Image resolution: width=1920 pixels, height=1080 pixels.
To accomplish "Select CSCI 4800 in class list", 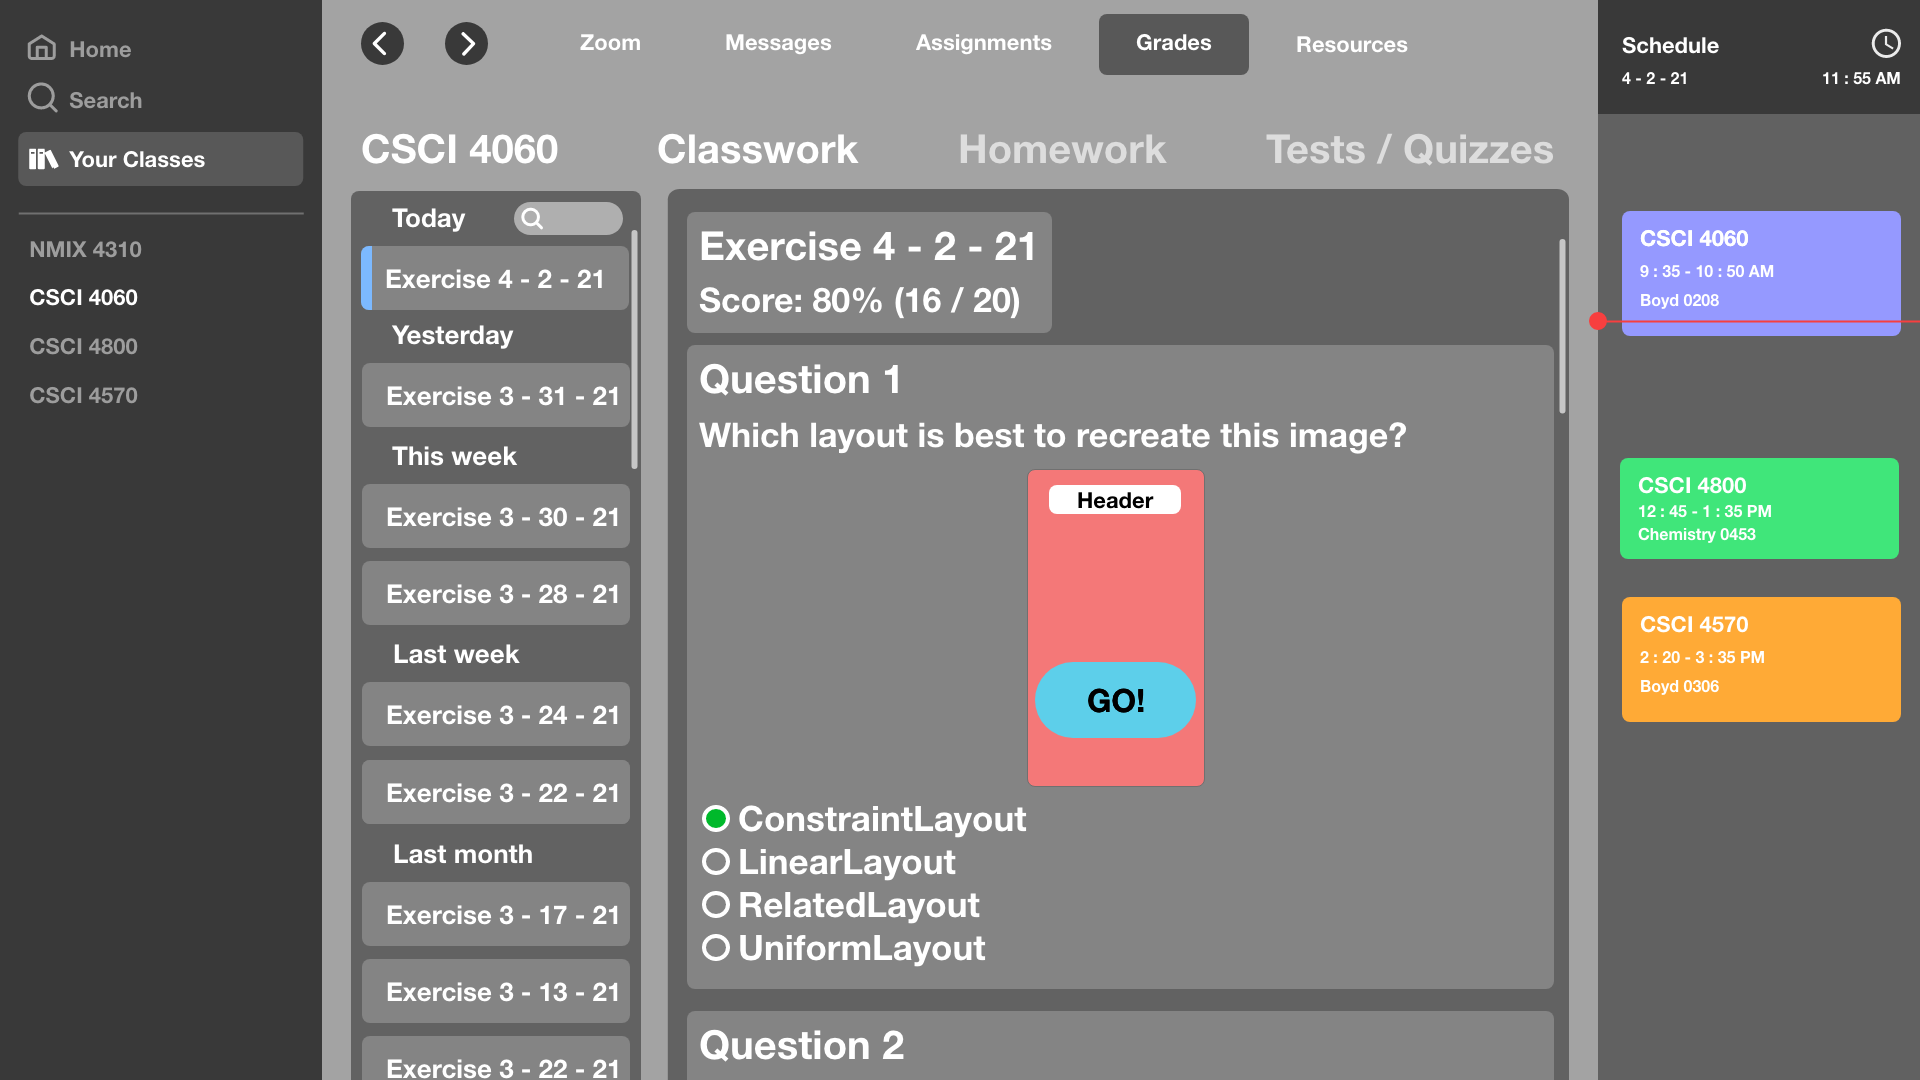I will coord(84,346).
